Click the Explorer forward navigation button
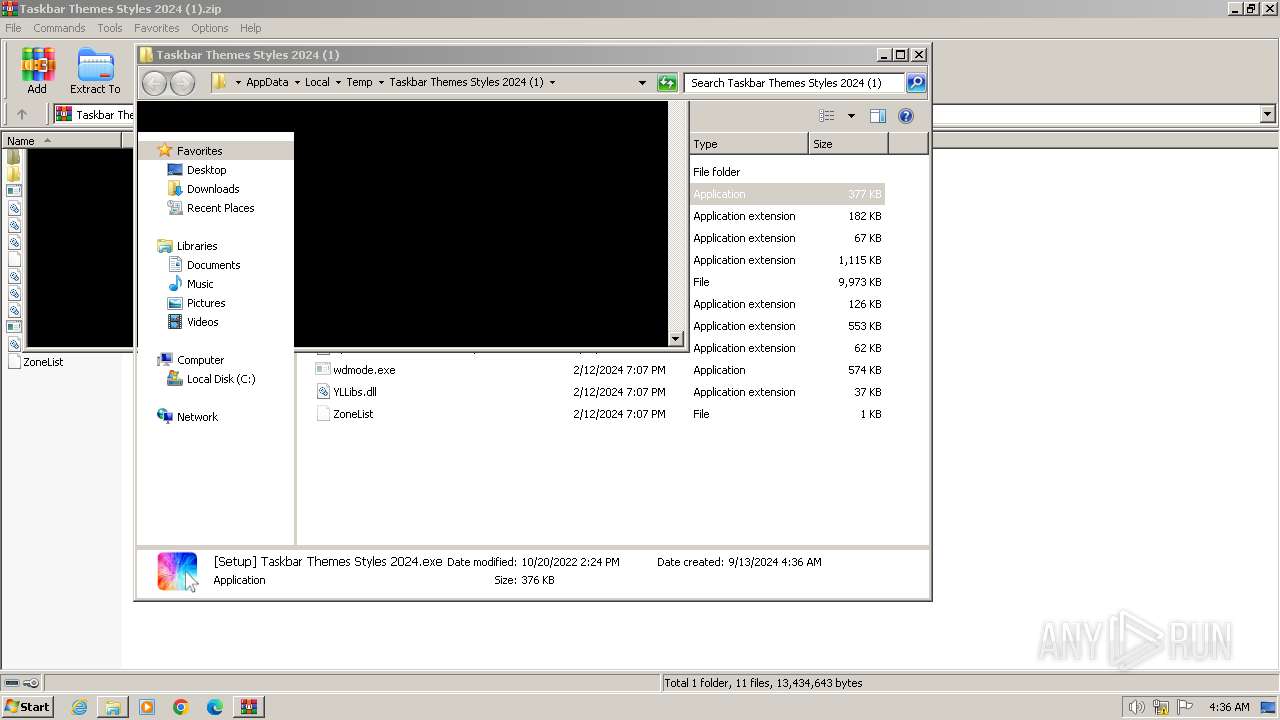 point(182,83)
